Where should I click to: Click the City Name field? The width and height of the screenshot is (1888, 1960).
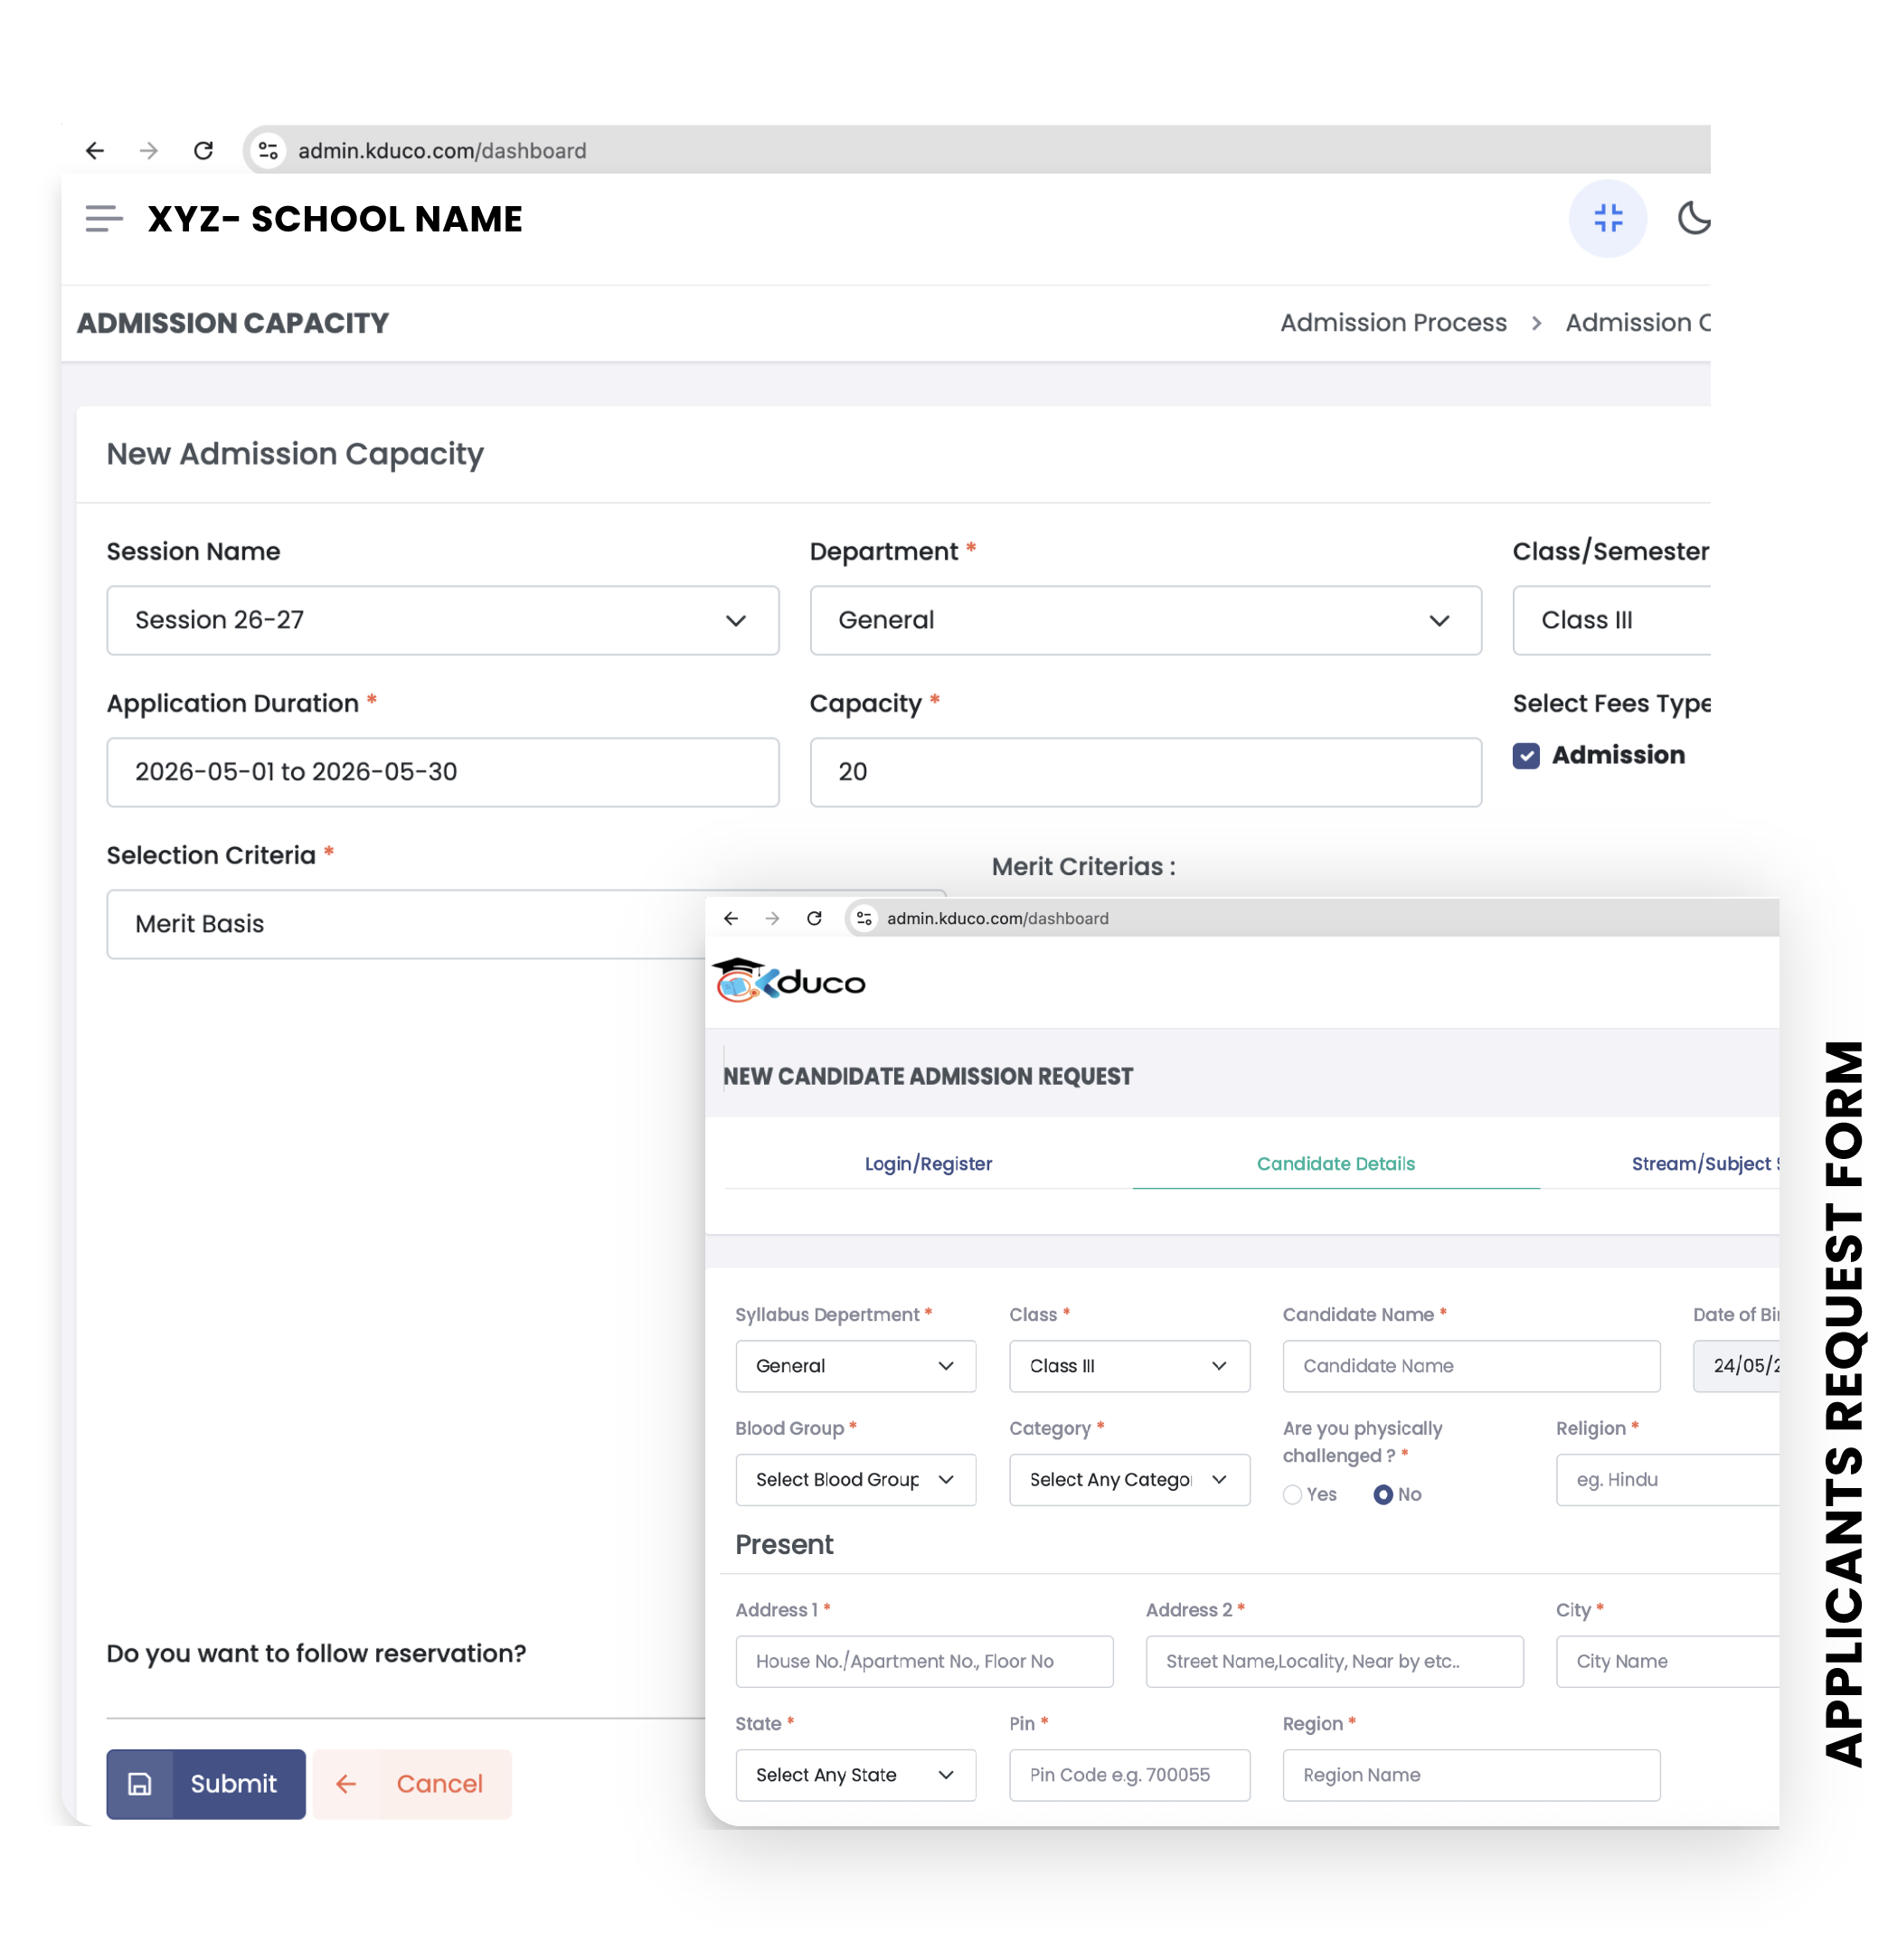[1667, 1661]
